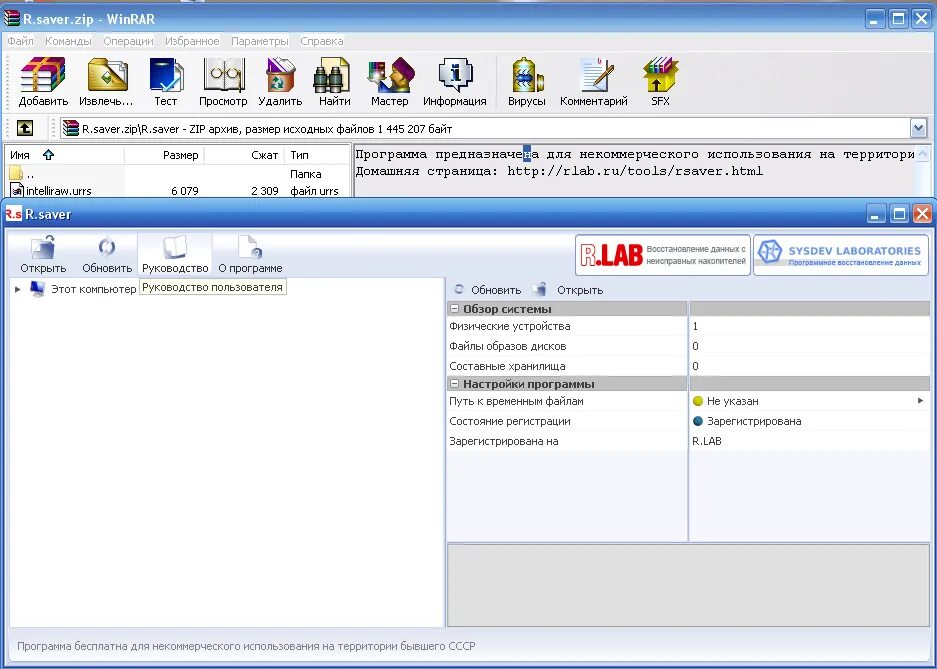Viewport: 937px width, 669px height.
Task: Click the parent folder '..' icon in WinRAR
Action: click(17, 174)
